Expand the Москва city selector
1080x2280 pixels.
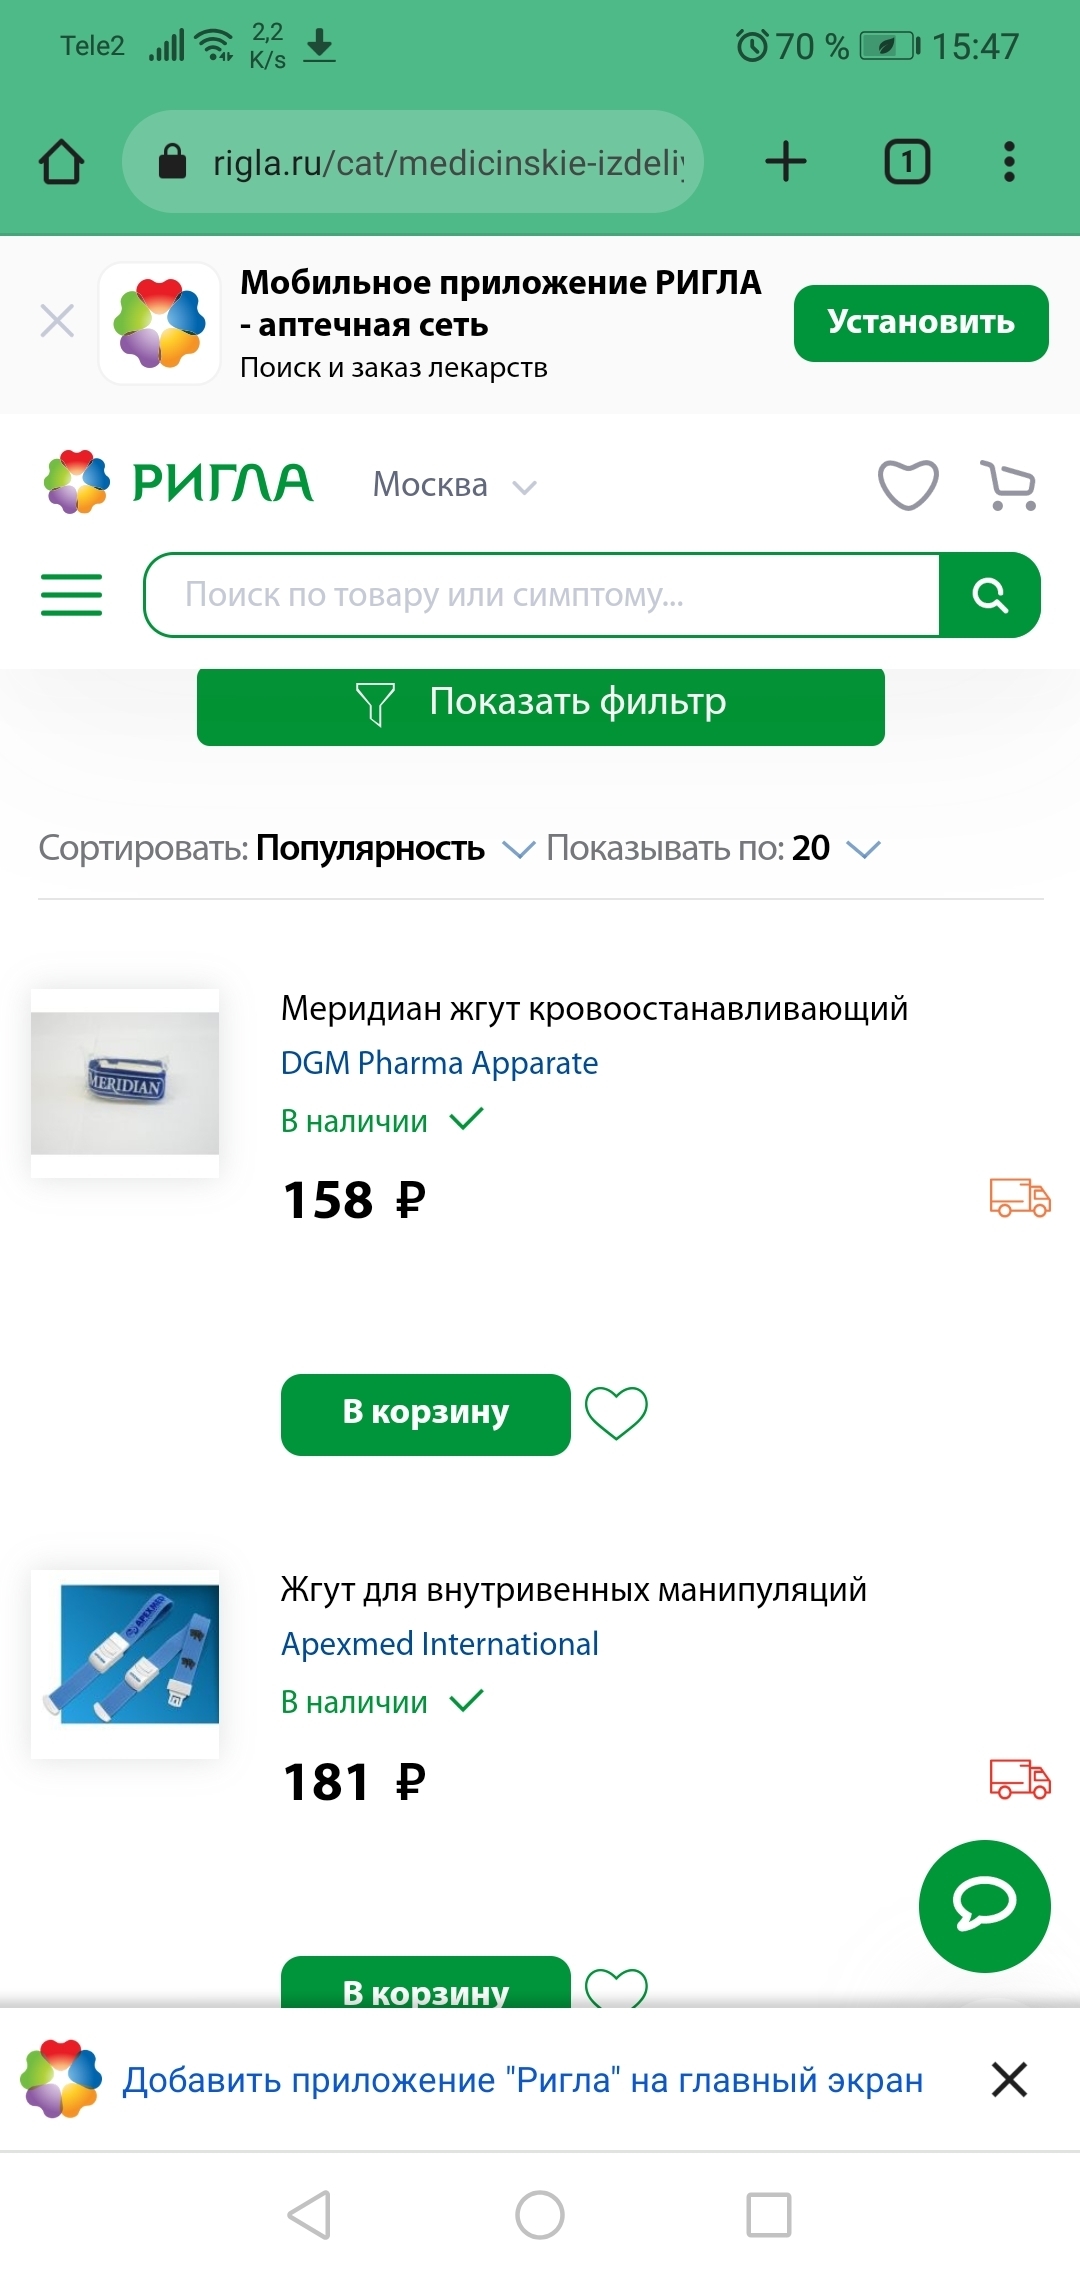pyautogui.click(x=455, y=486)
